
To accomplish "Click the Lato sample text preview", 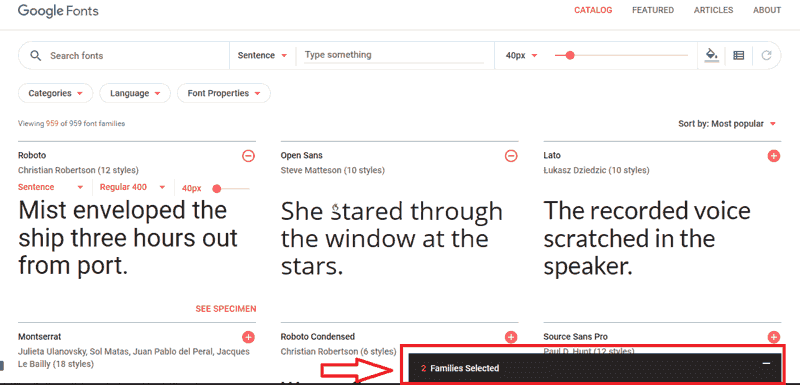I will [646, 238].
